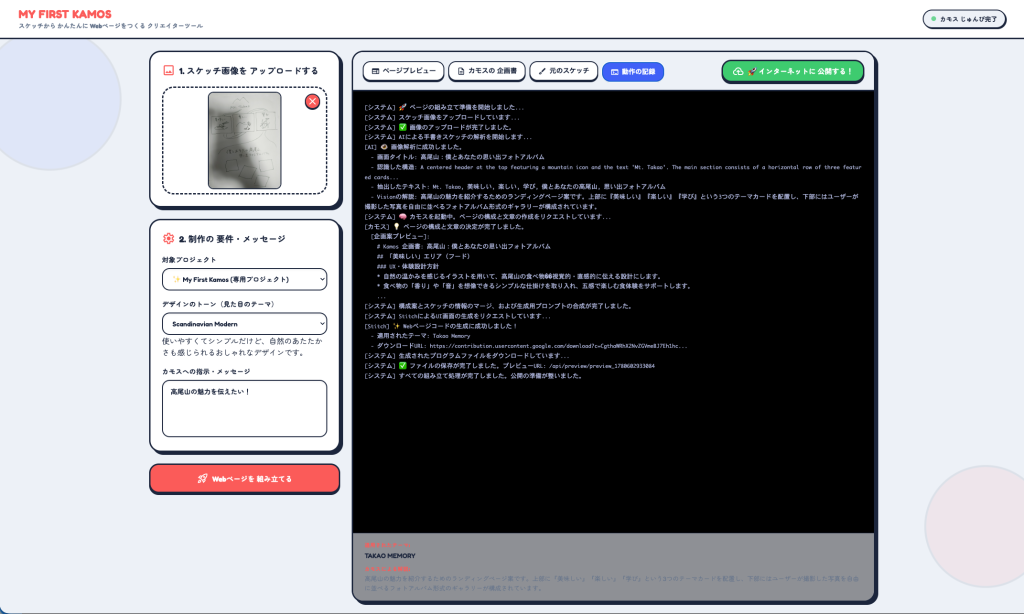Remove the uploaded sketch with the red X

coord(312,101)
